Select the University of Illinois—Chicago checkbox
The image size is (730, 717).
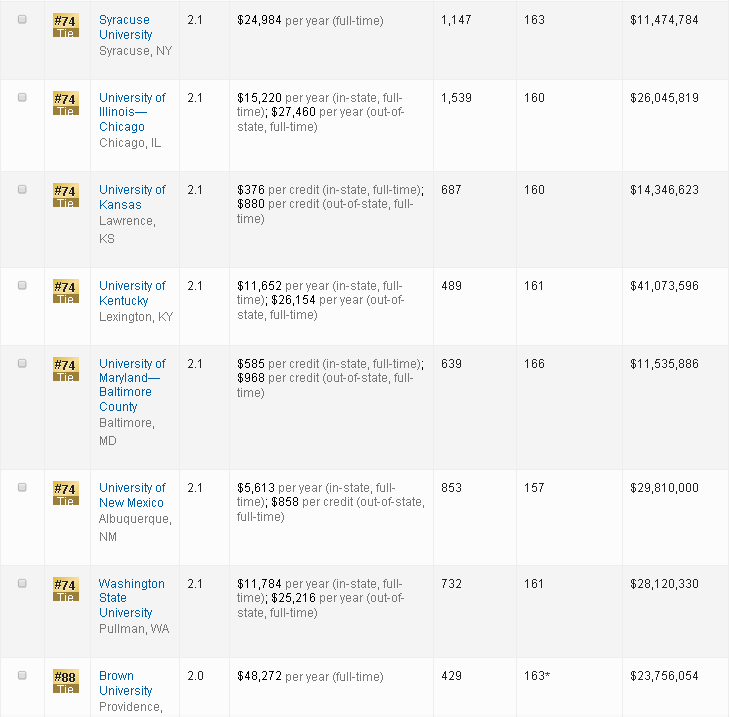click(x=23, y=97)
